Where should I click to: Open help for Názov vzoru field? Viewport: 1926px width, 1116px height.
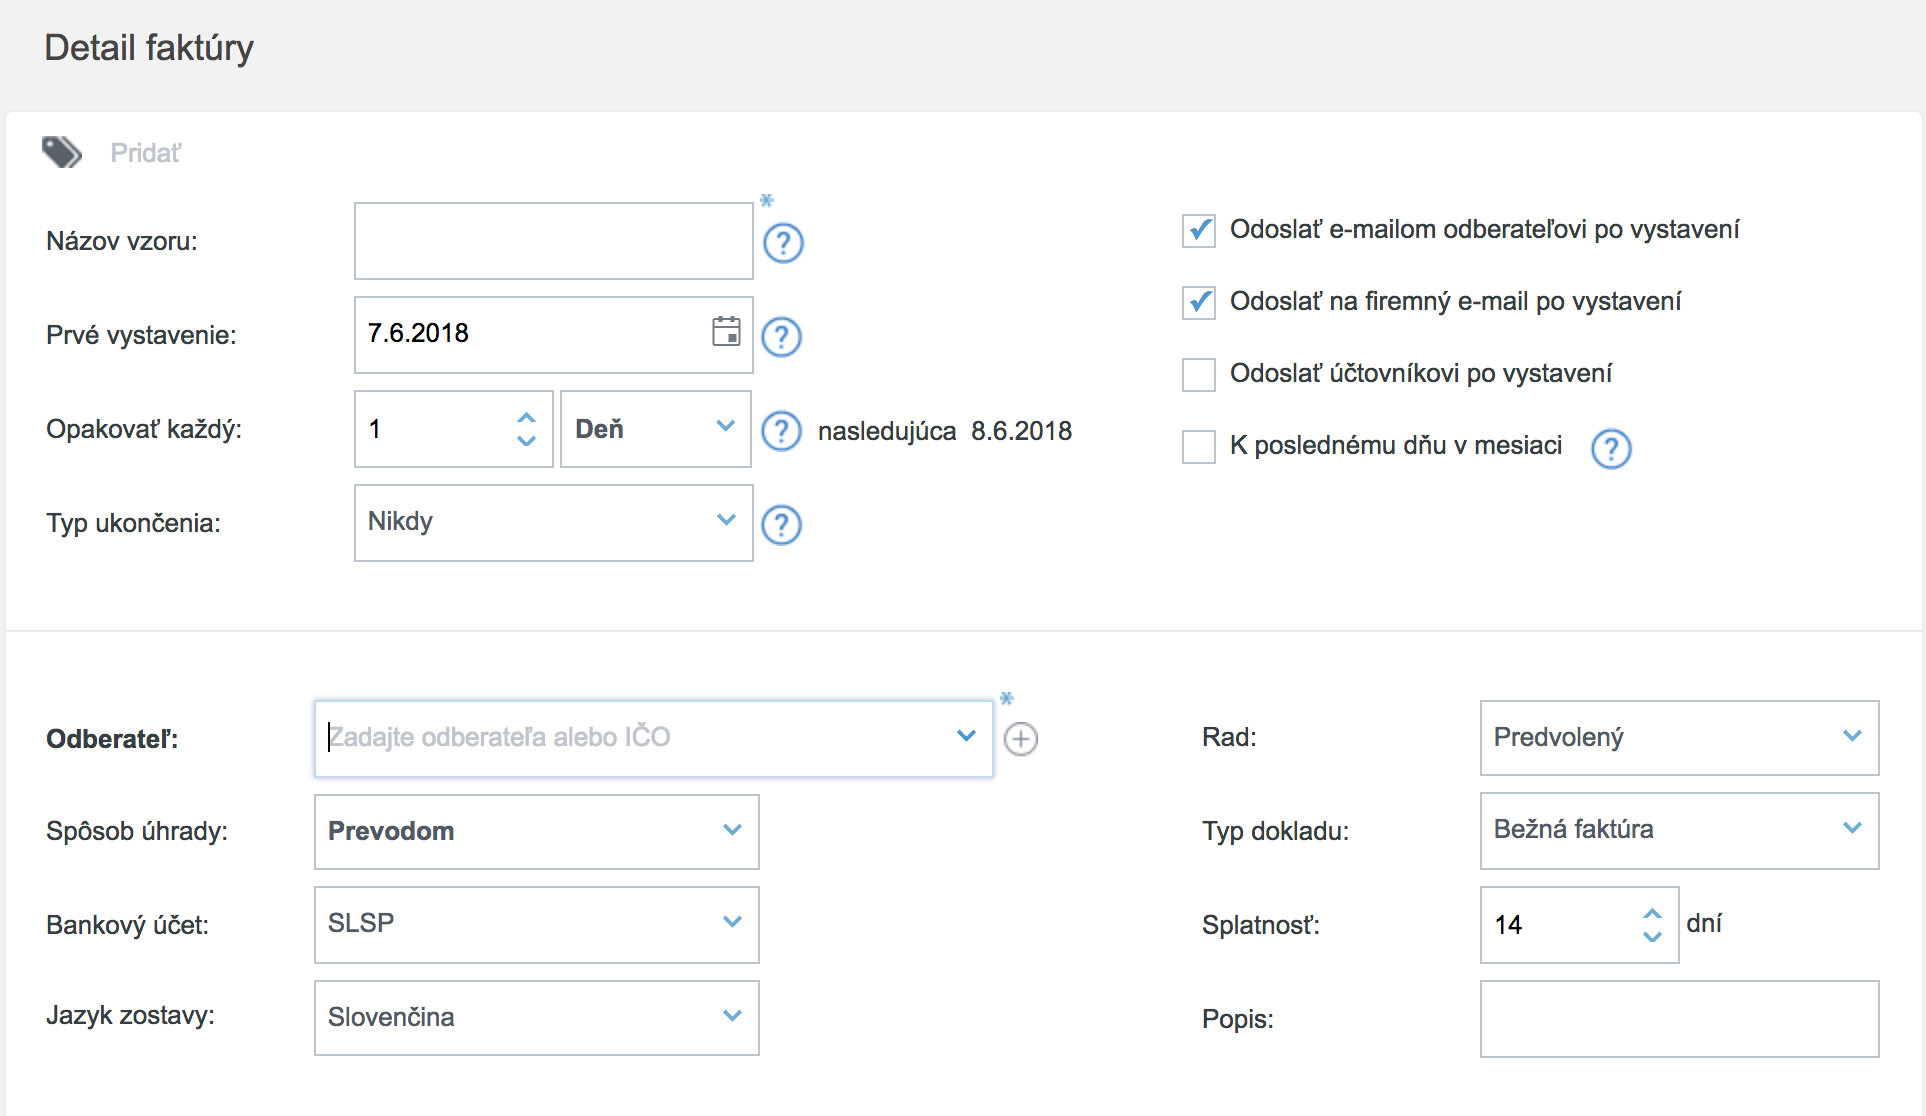pyautogui.click(x=783, y=243)
